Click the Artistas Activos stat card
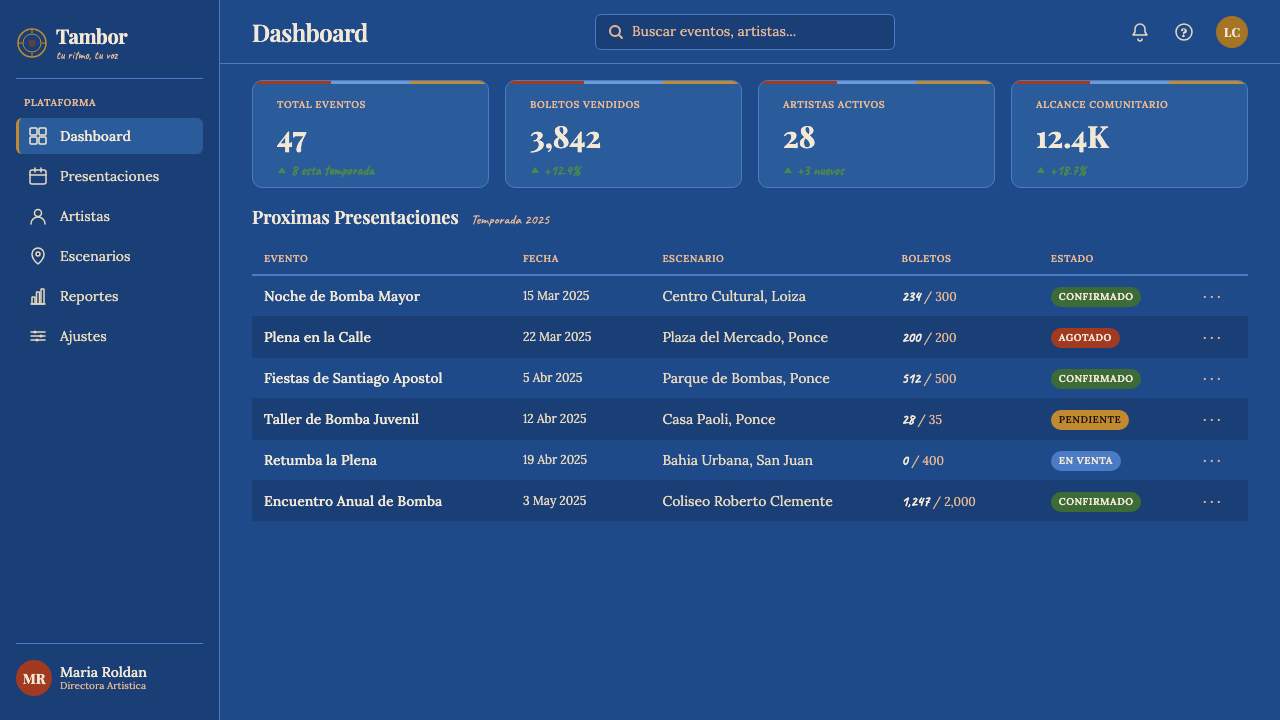Image resolution: width=1280 pixels, height=720 pixels. [876, 134]
